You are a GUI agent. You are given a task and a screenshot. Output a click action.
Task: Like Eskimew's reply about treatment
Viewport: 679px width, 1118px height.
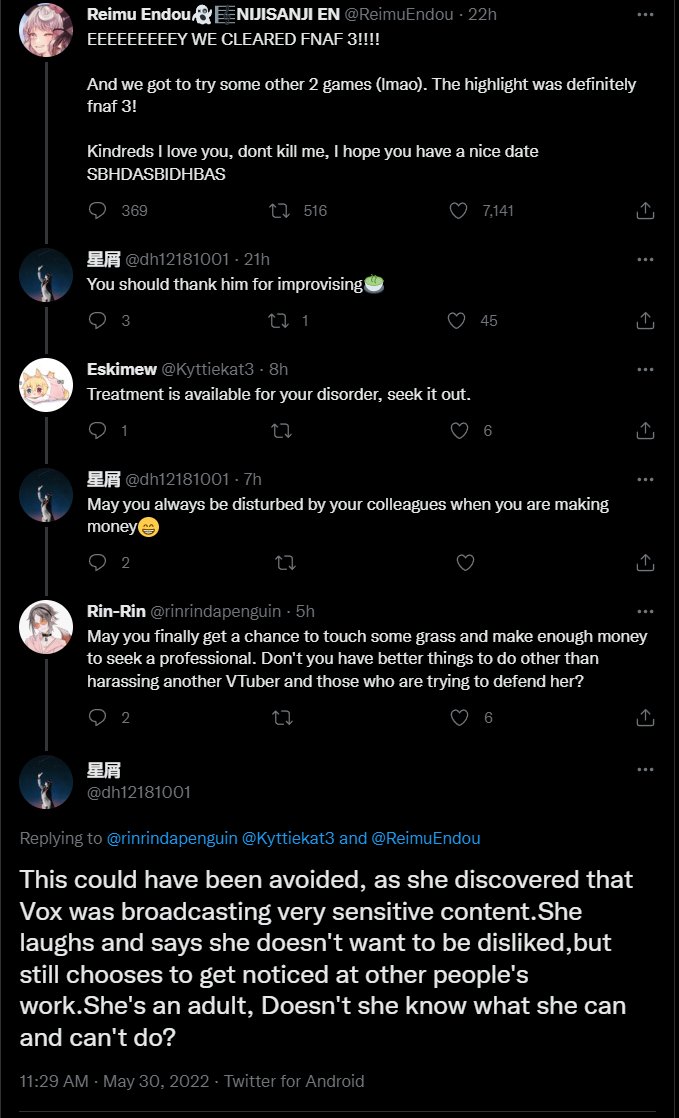point(459,431)
